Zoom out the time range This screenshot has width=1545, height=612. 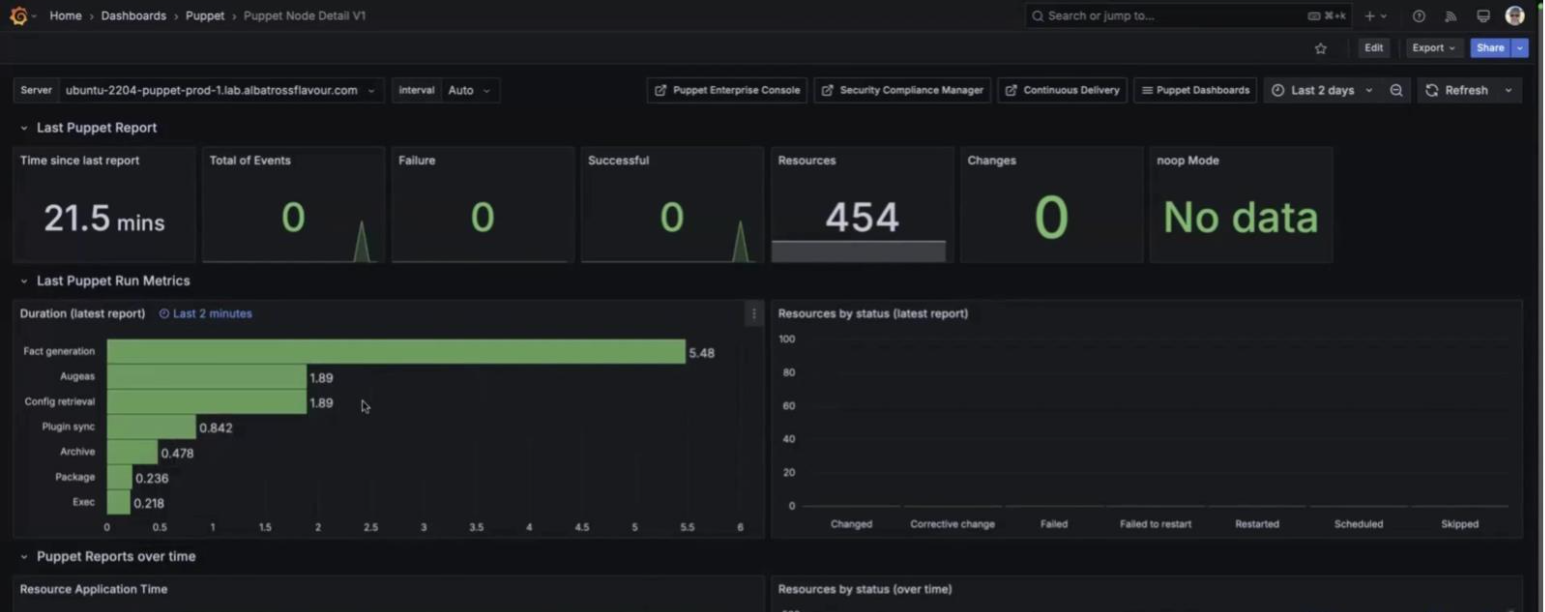[x=1396, y=90]
